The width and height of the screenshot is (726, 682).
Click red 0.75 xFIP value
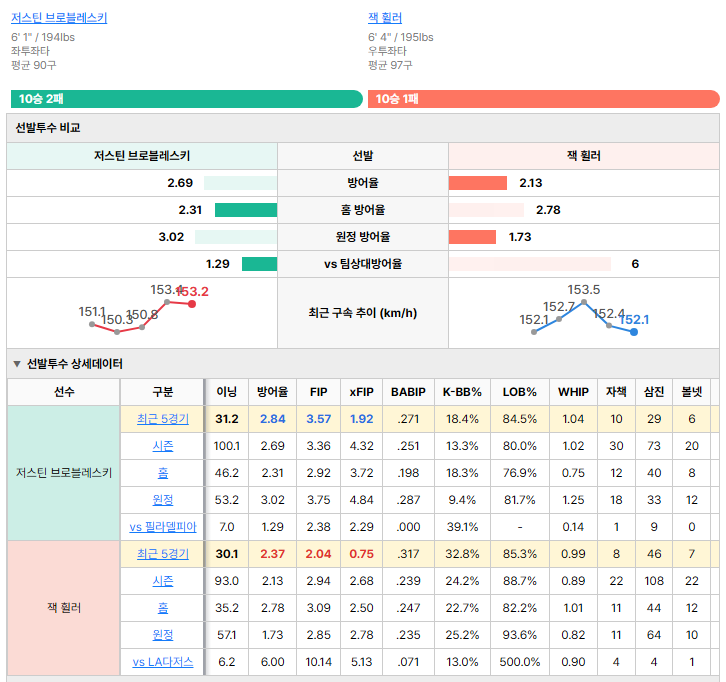pos(361,554)
